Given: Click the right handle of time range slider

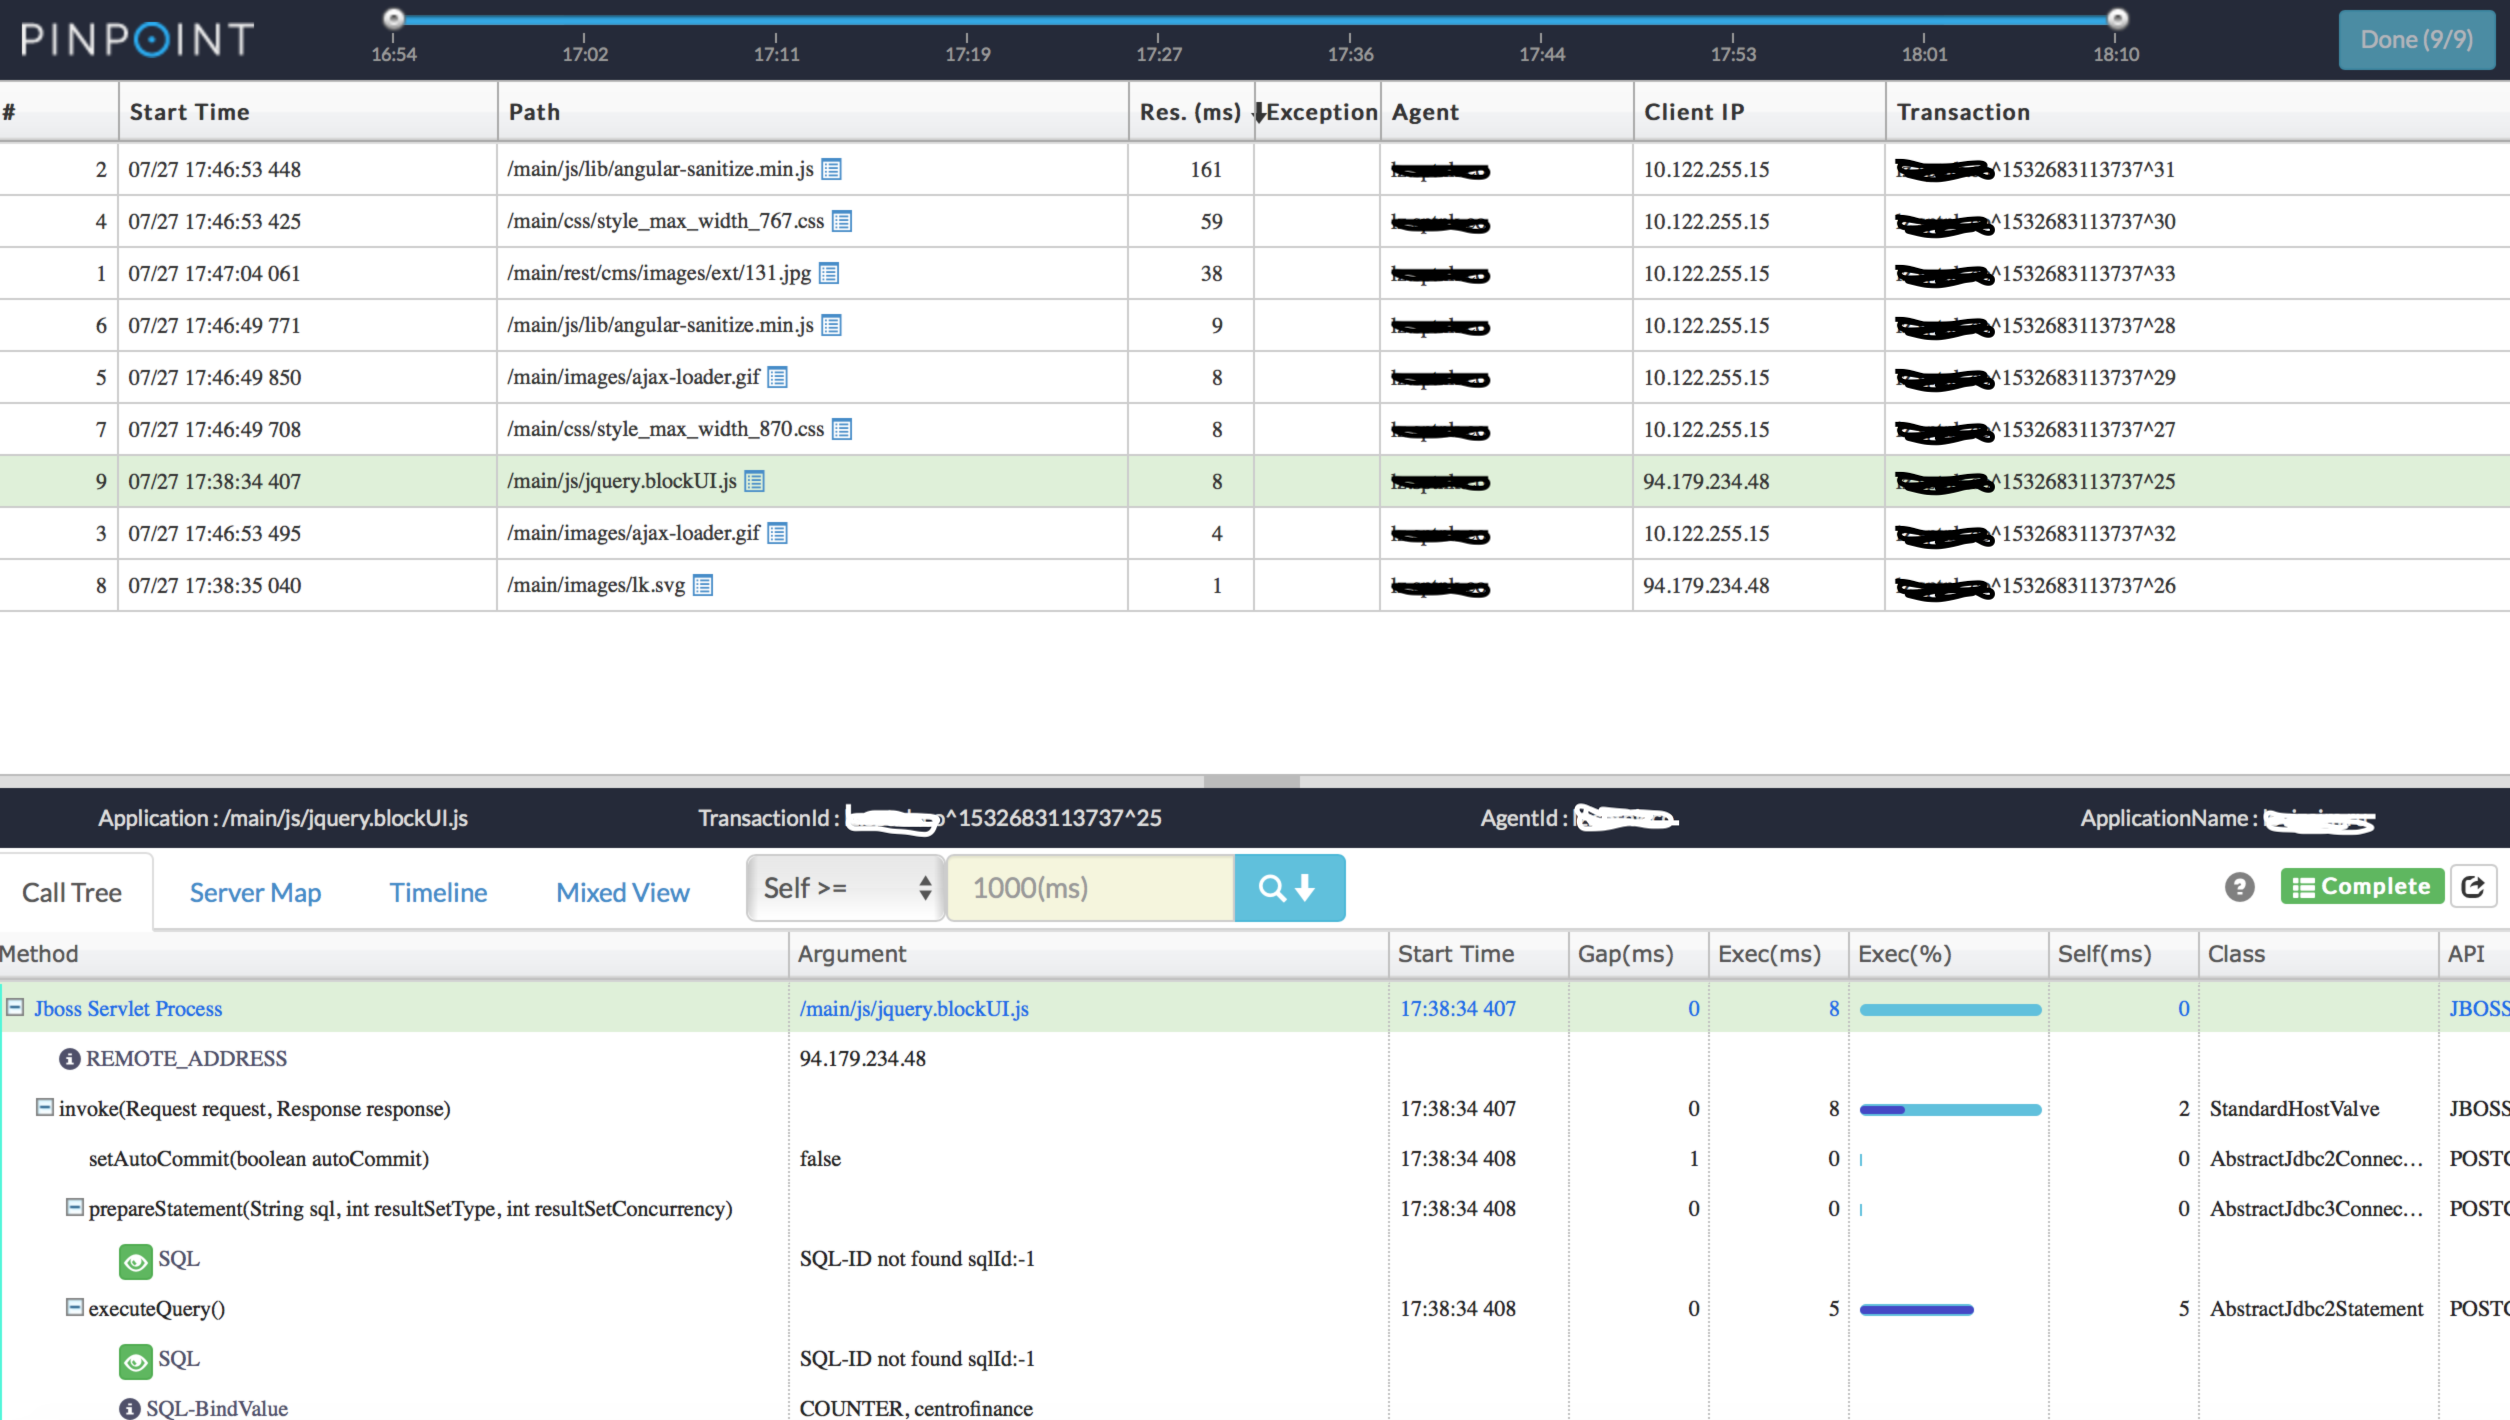Looking at the screenshot, I should (2117, 18).
